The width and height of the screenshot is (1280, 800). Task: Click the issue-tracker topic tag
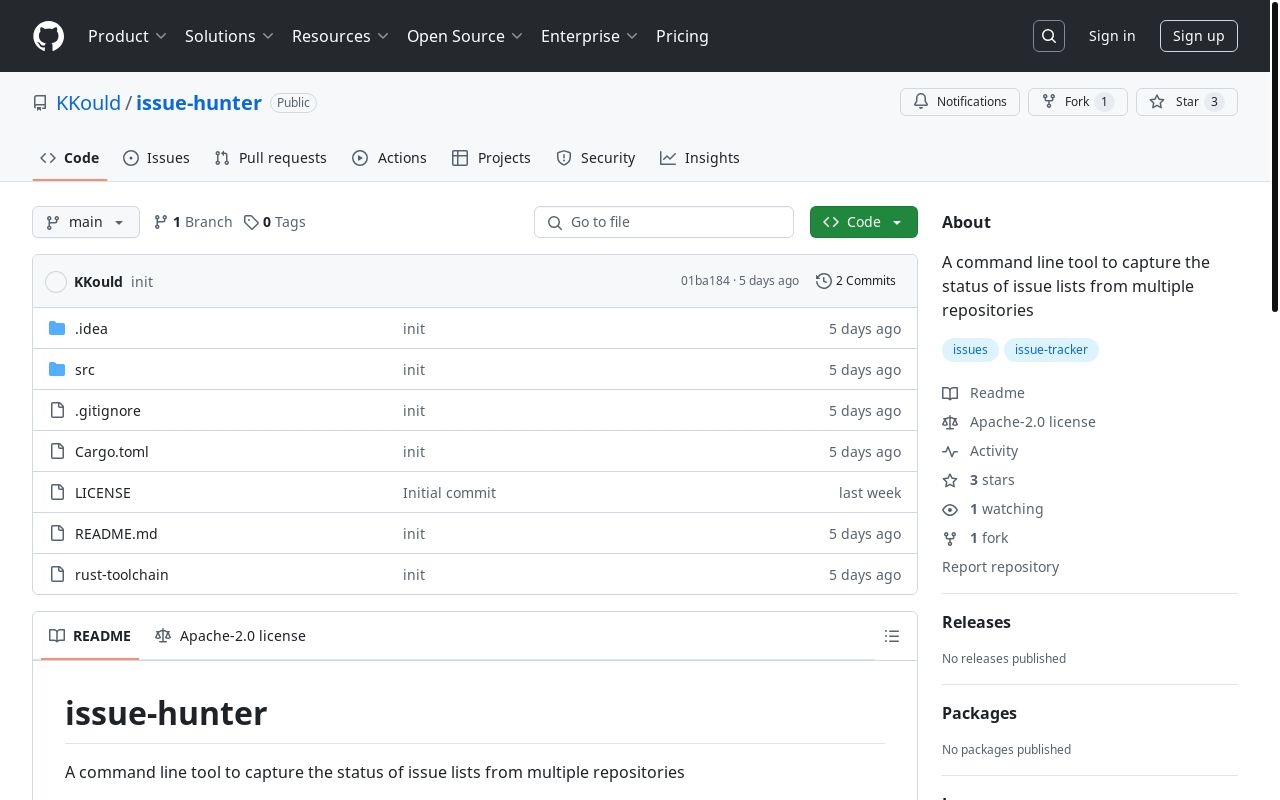(x=1050, y=350)
